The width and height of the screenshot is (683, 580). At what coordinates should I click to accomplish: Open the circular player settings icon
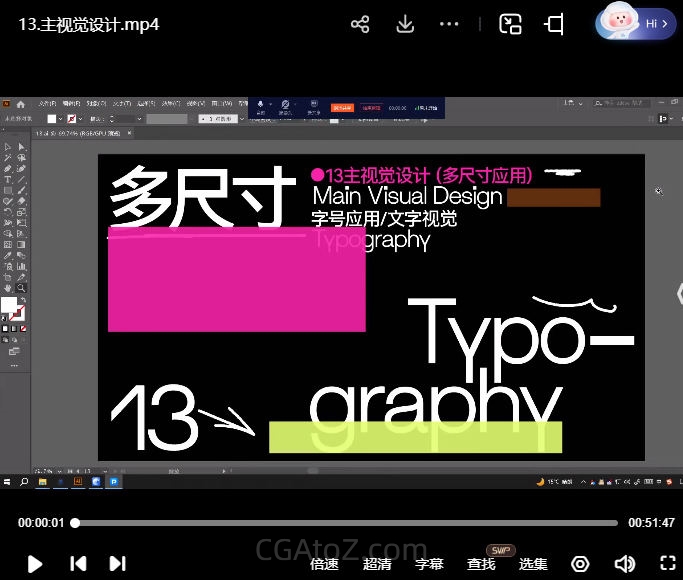[x=580, y=563]
